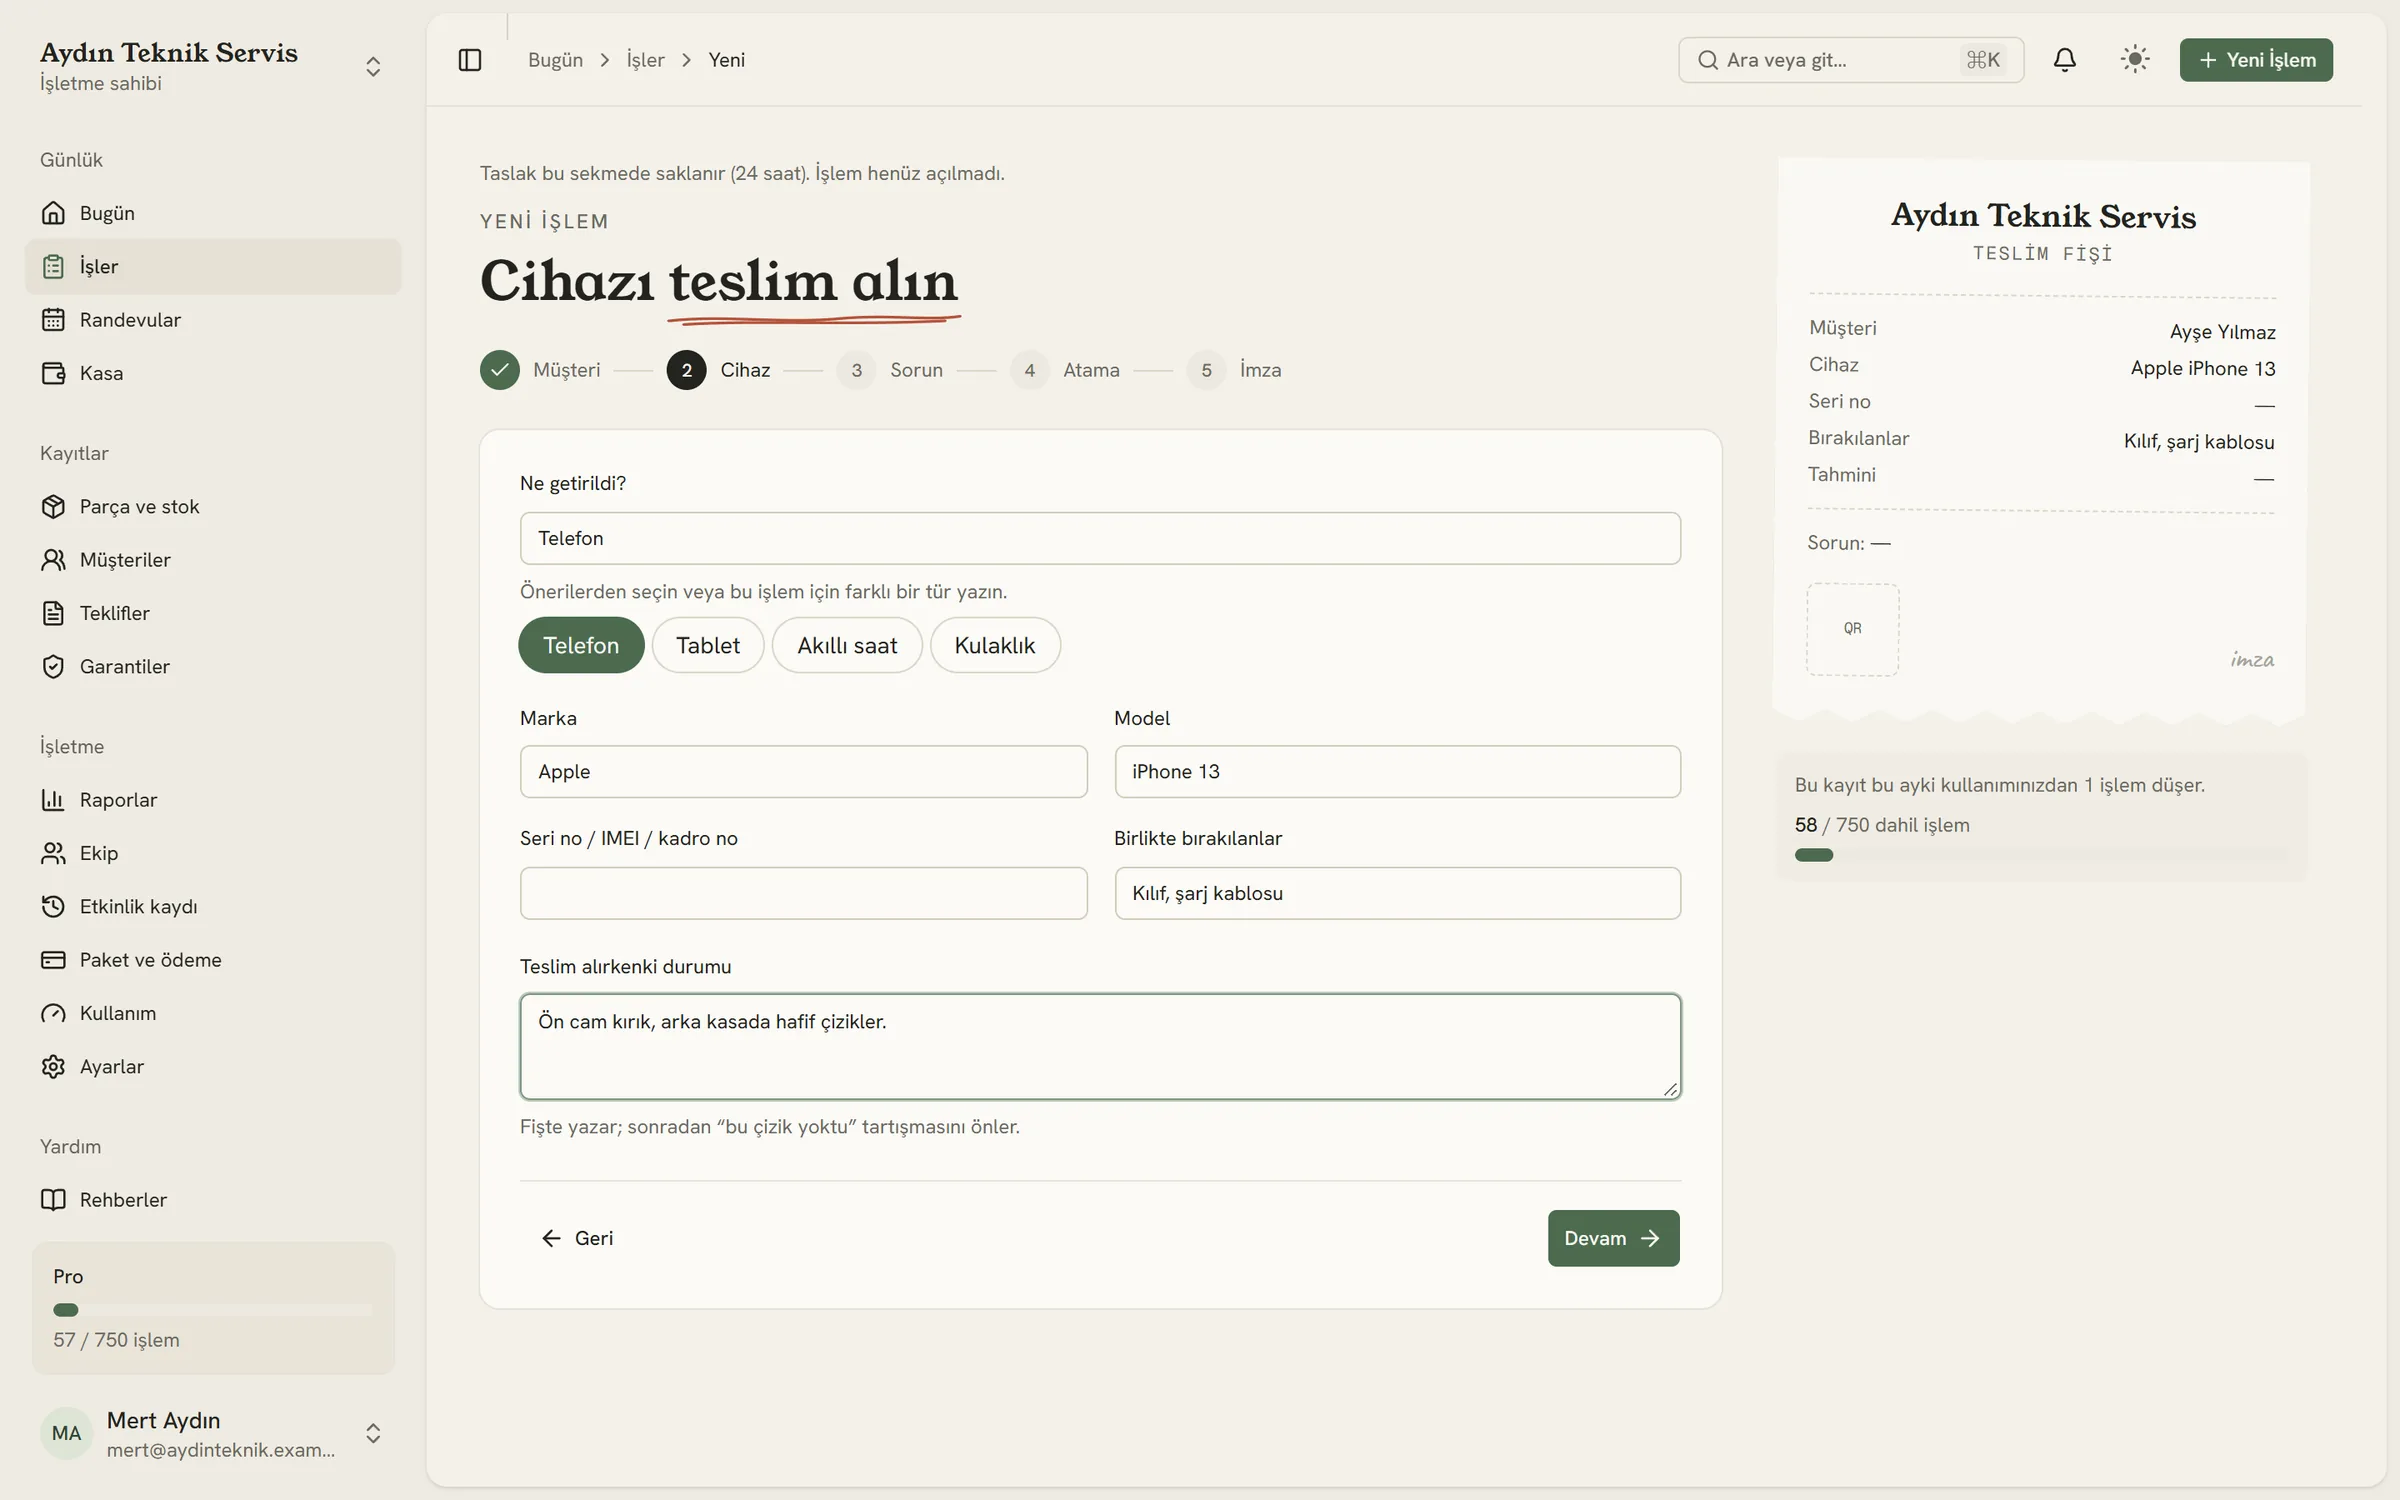
Task: Toggle the sidebar panel icon
Action: (x=469, y=60)
